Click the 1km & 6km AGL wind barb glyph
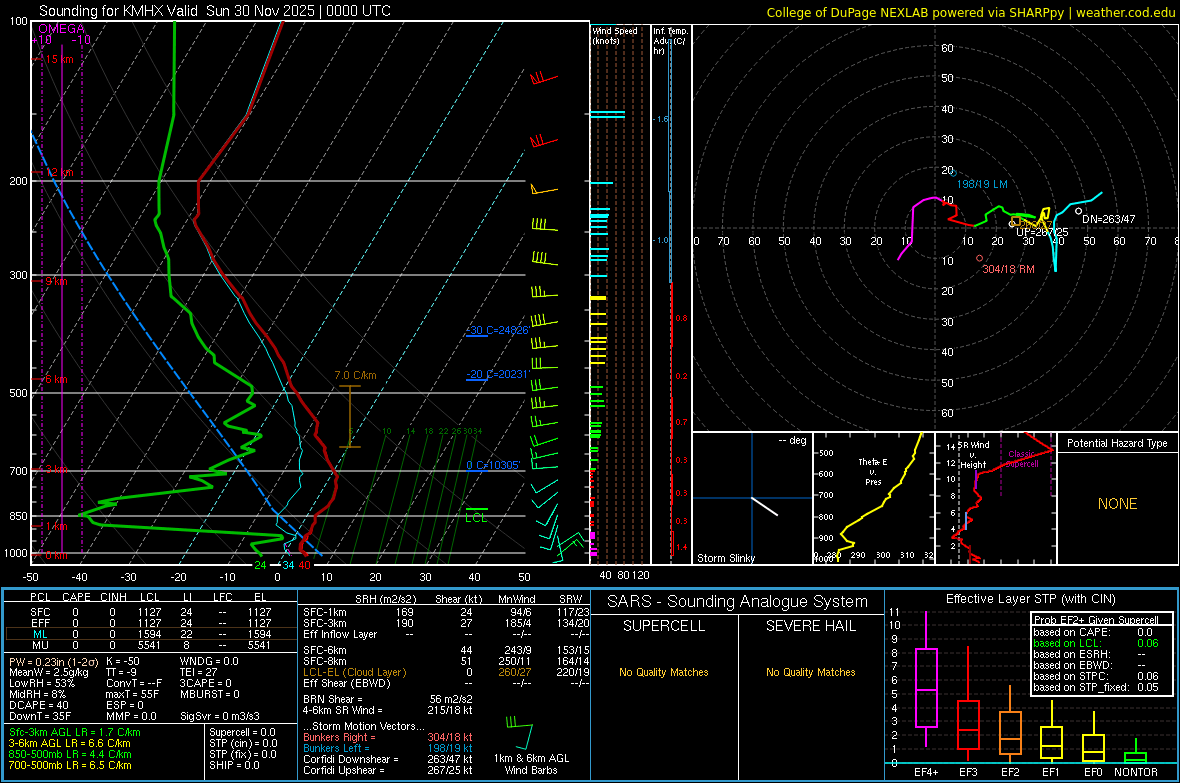1180x783 pixels. click(519, 733)
